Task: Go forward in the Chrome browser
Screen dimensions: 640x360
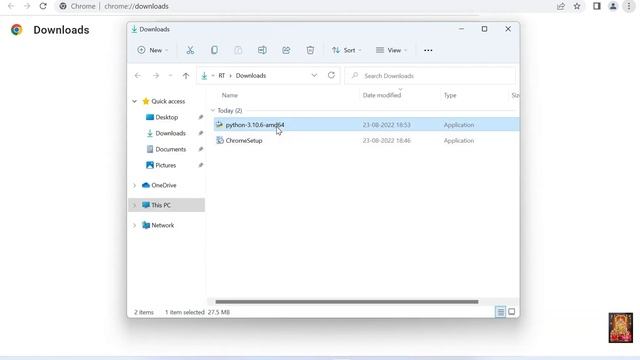Action: click(27, 6)
